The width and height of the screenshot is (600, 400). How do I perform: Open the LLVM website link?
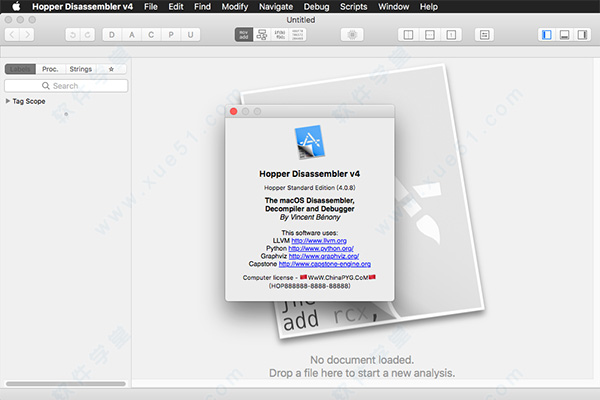[x=319, y=241]
